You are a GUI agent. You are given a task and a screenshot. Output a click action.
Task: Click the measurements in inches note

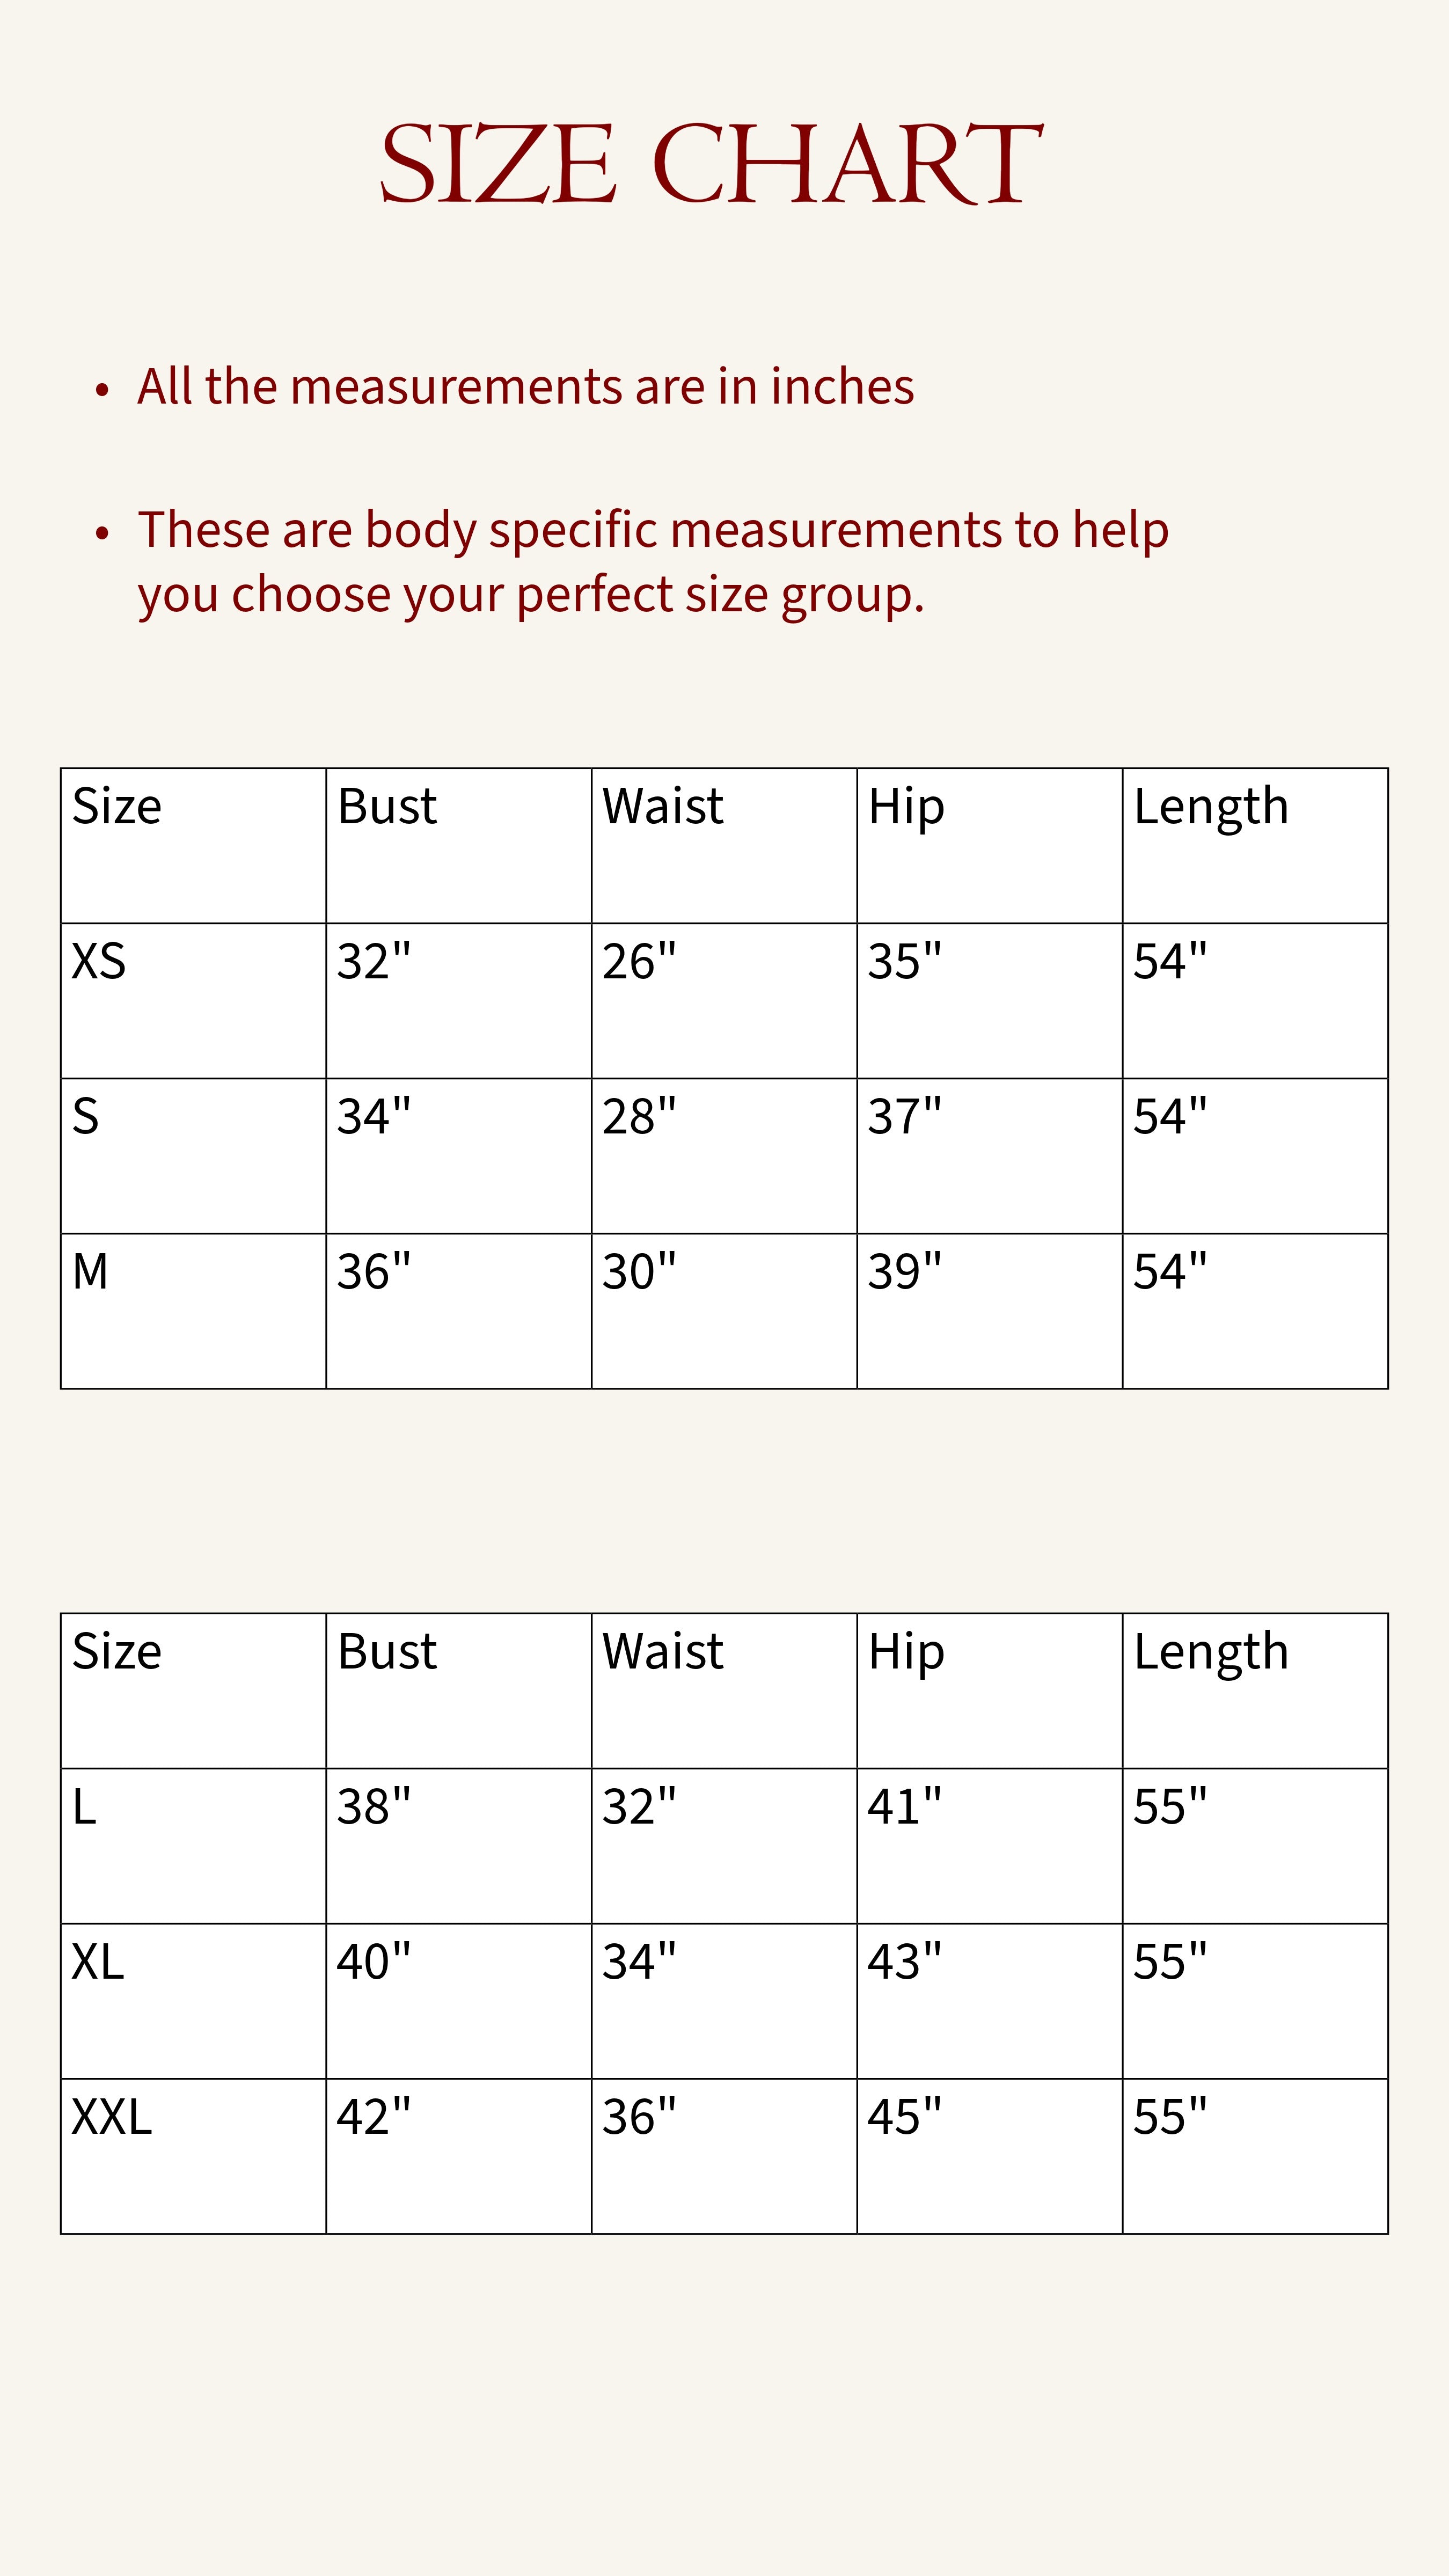click(526, 386)
